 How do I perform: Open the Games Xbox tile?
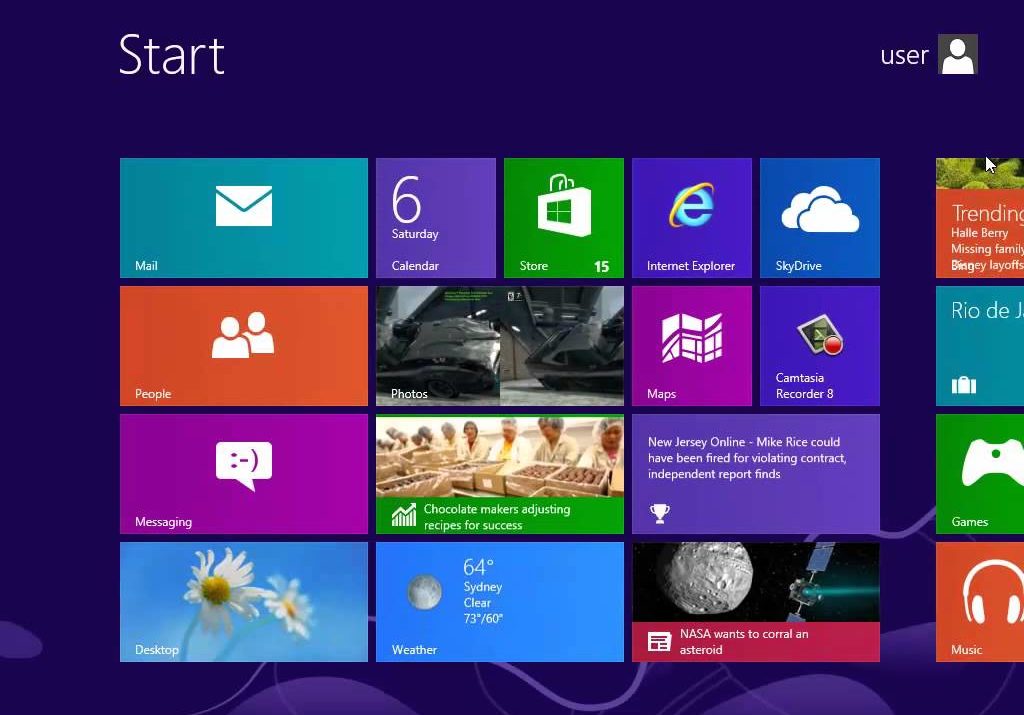[x=980, y=474]
